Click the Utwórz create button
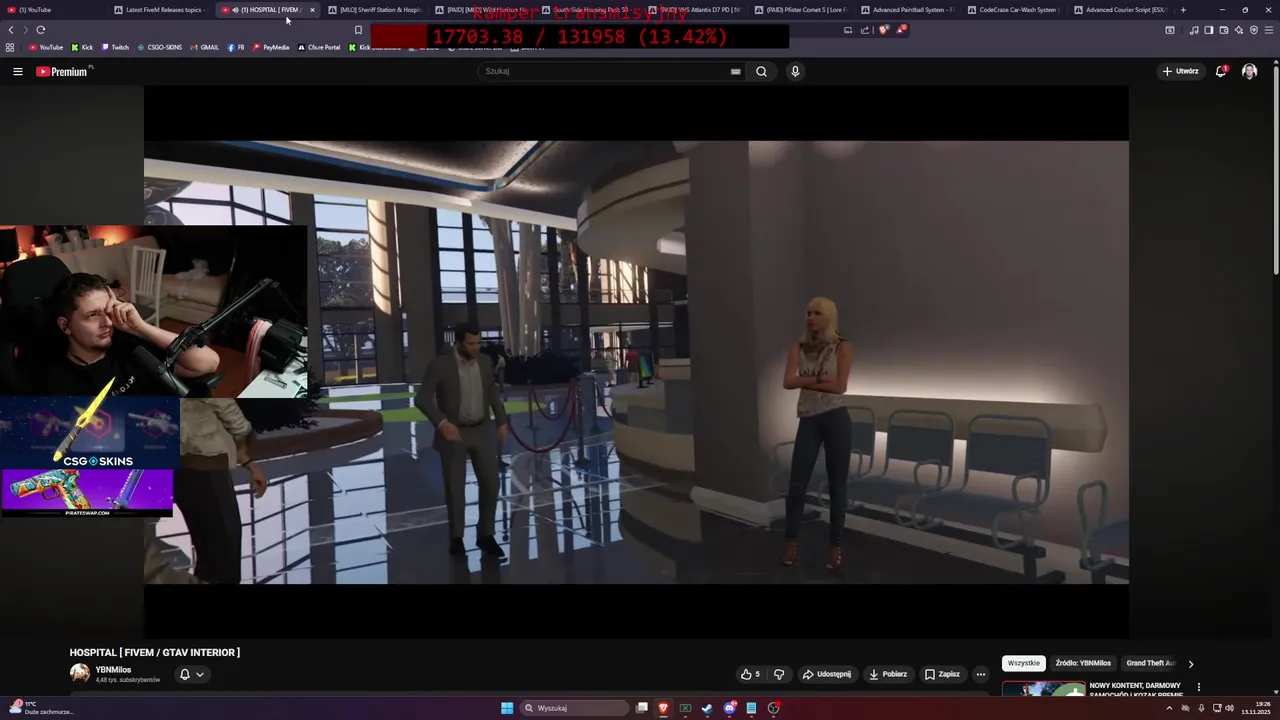The image size is (1280, 720). 1180,71
